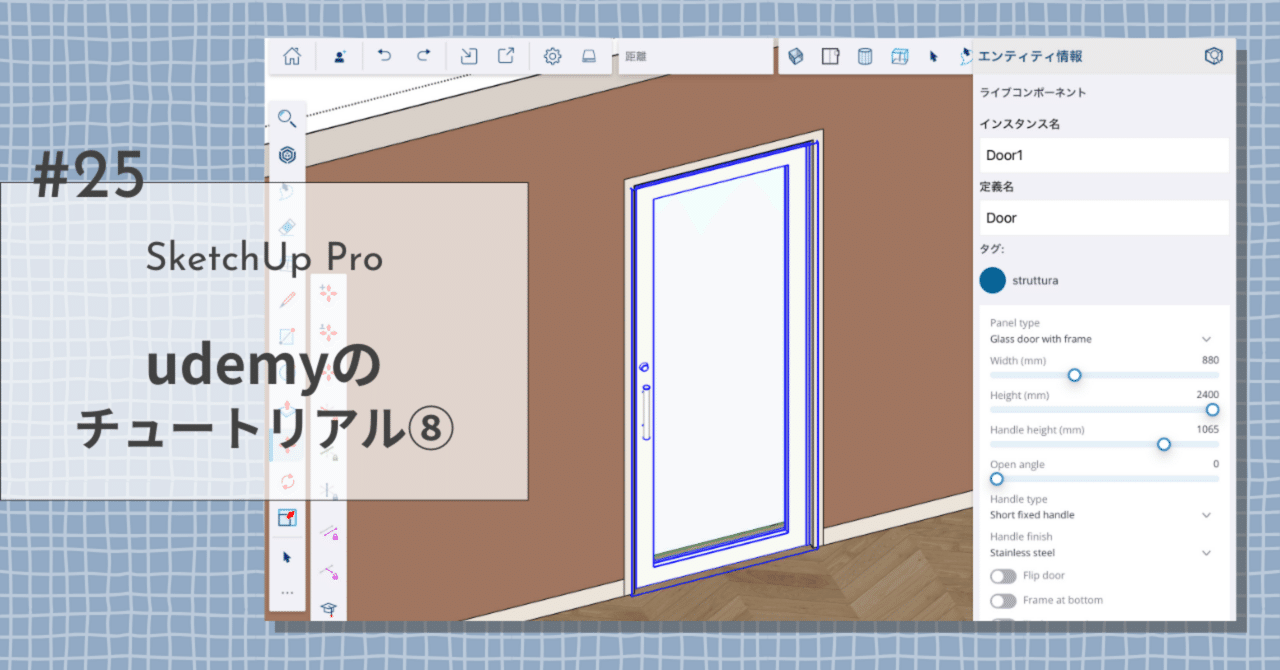Open the Entity Info gear icon
The width and height of the screenshot is (1280, 670).
[1213, 56]
